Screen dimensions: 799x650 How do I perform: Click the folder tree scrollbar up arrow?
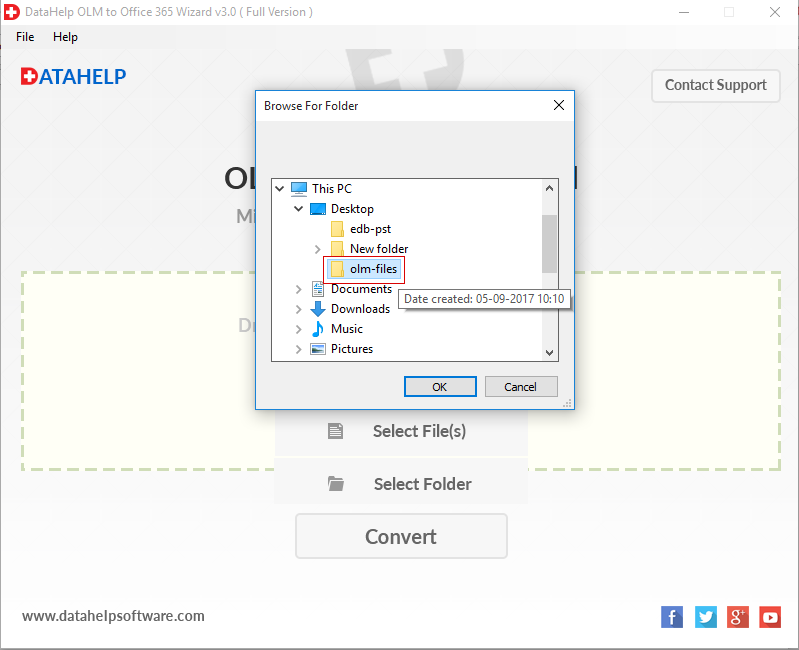[x=549, y=188]
